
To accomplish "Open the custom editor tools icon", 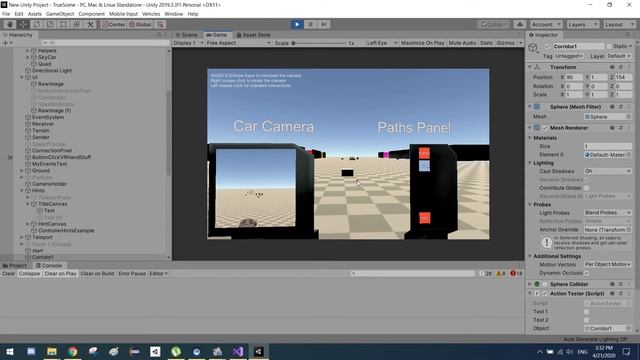I will point(90,24).
